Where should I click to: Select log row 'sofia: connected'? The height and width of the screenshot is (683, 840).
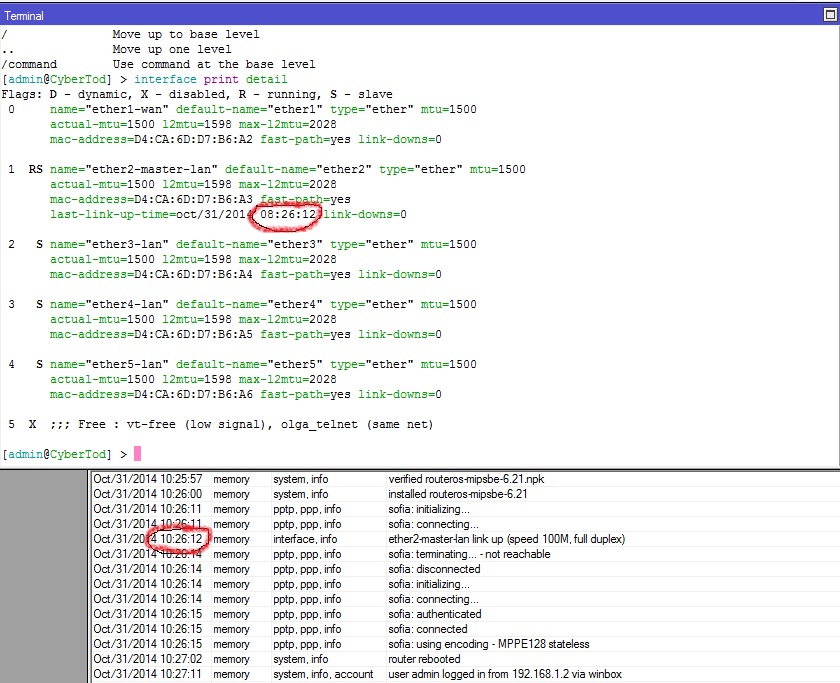click(x=466, y=629)
